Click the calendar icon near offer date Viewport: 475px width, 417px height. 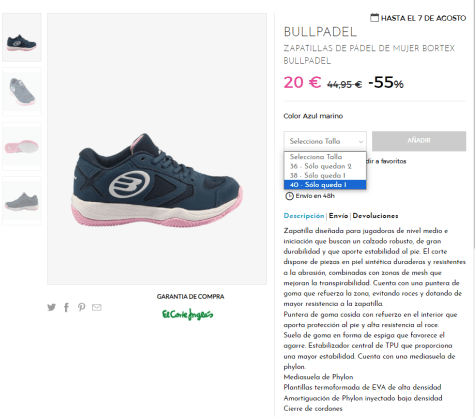[x=374, y=18]
